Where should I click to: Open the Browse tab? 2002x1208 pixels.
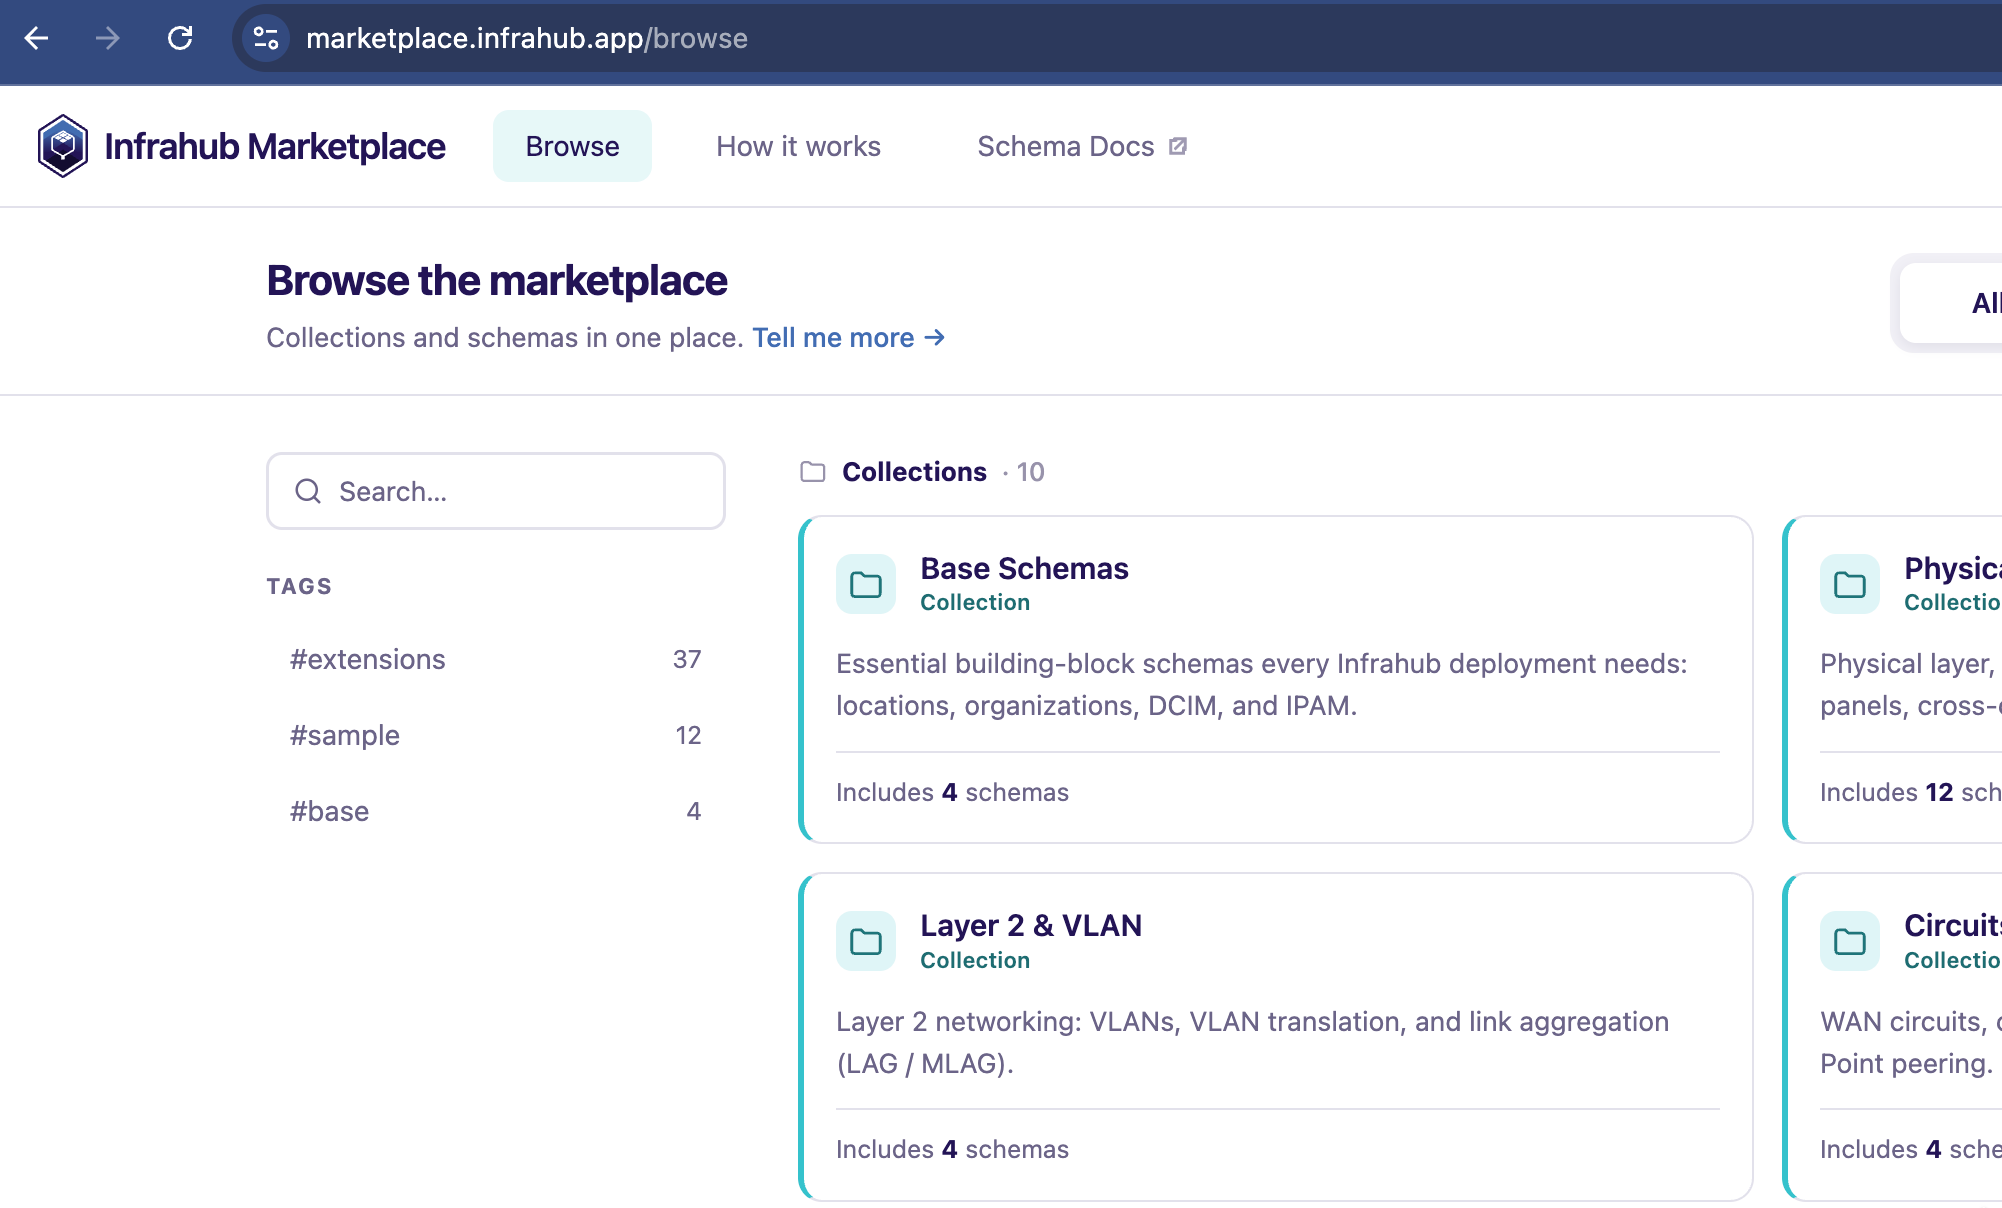click(572, 146)
